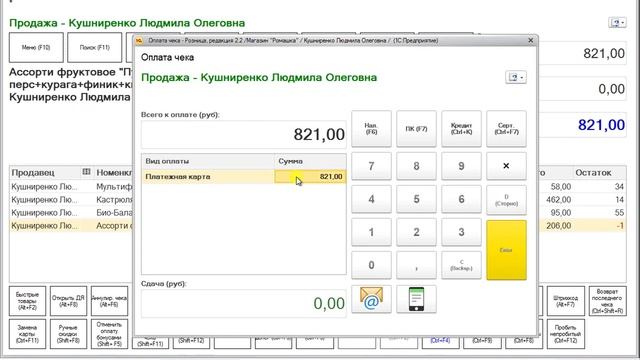
Task: Click the D (Сторно) button
Action: click(x=506, y=200)
